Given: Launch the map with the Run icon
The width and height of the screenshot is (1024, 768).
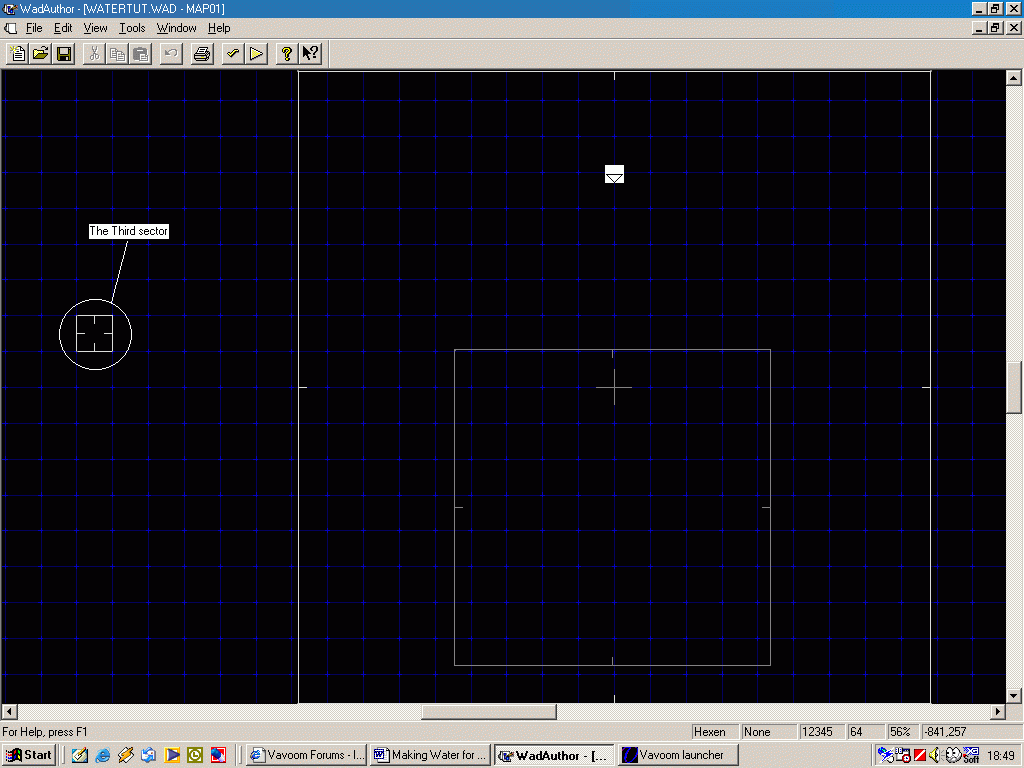Looking at the screenshot, I should click(x=257, y=53).
